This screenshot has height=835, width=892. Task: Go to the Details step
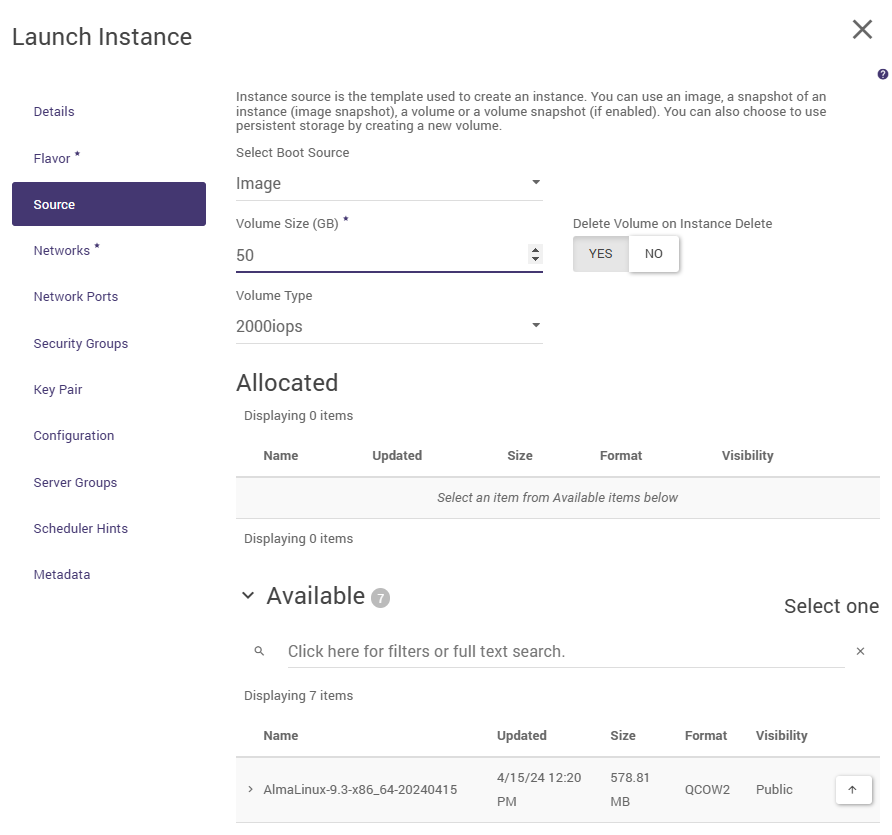point(54,112)
